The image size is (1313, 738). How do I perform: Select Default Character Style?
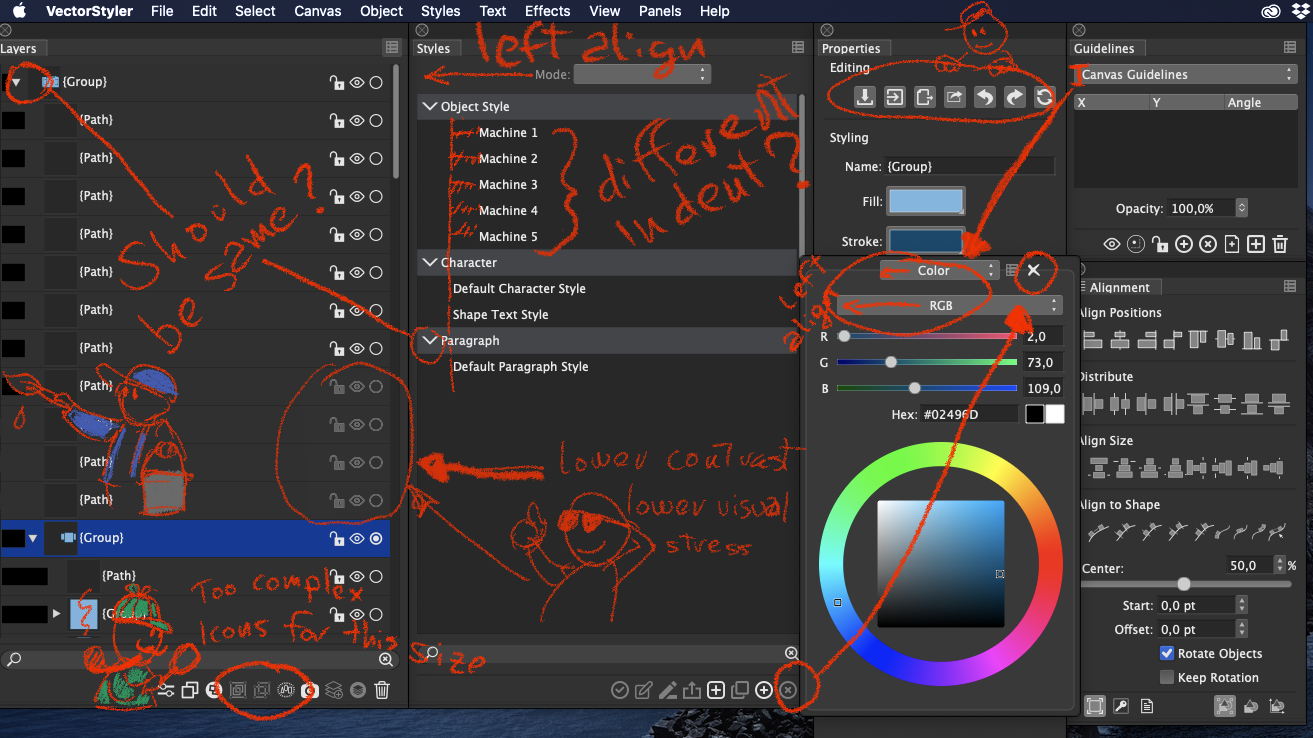point(519,289)
